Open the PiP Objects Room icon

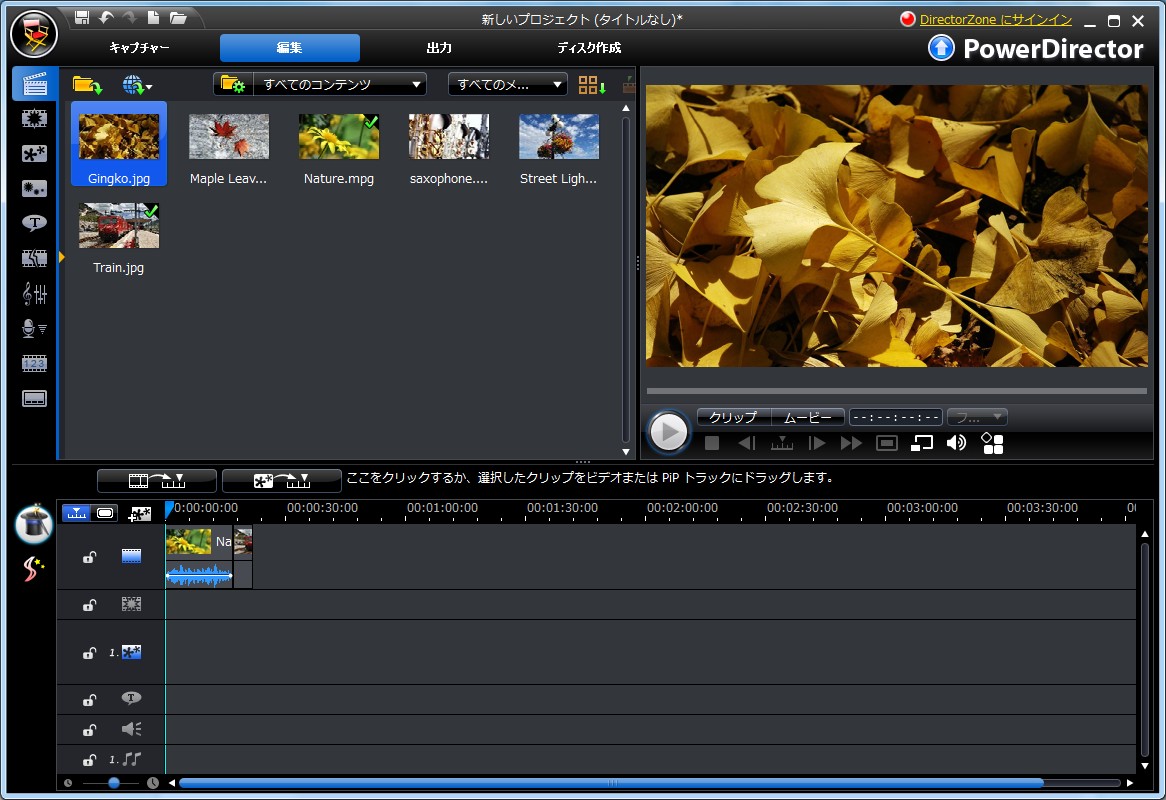pyautogui.click(x=34, y=154)
